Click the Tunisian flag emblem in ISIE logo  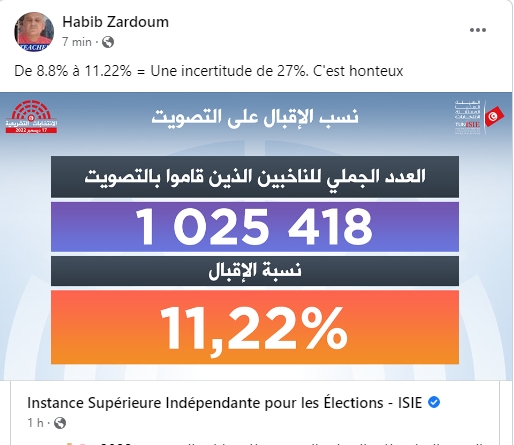tap(494, 116)
